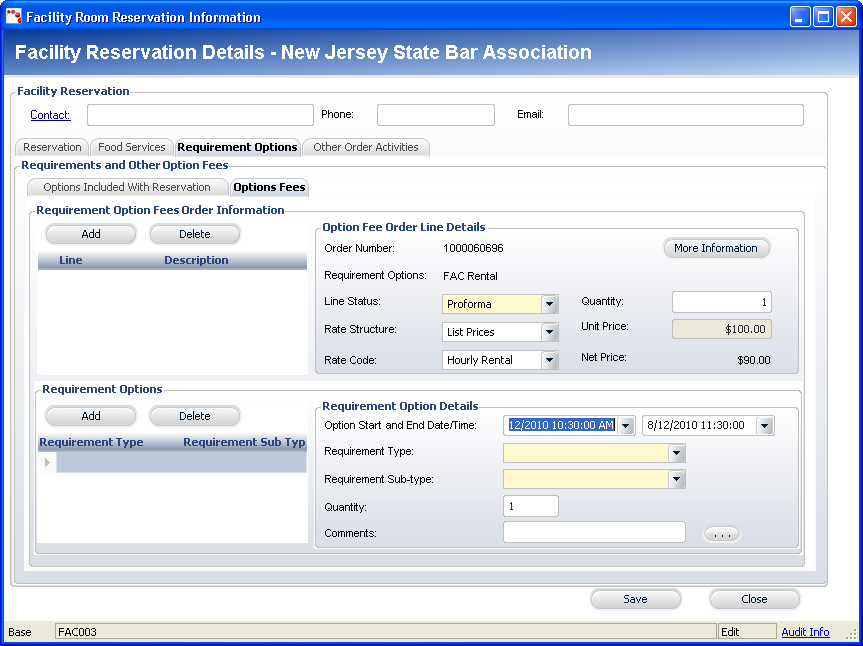The image size is (863, 646).
Task: Maximize the Facility Room Reservation window
Action: pyautogui.click(x=823, y=17)
